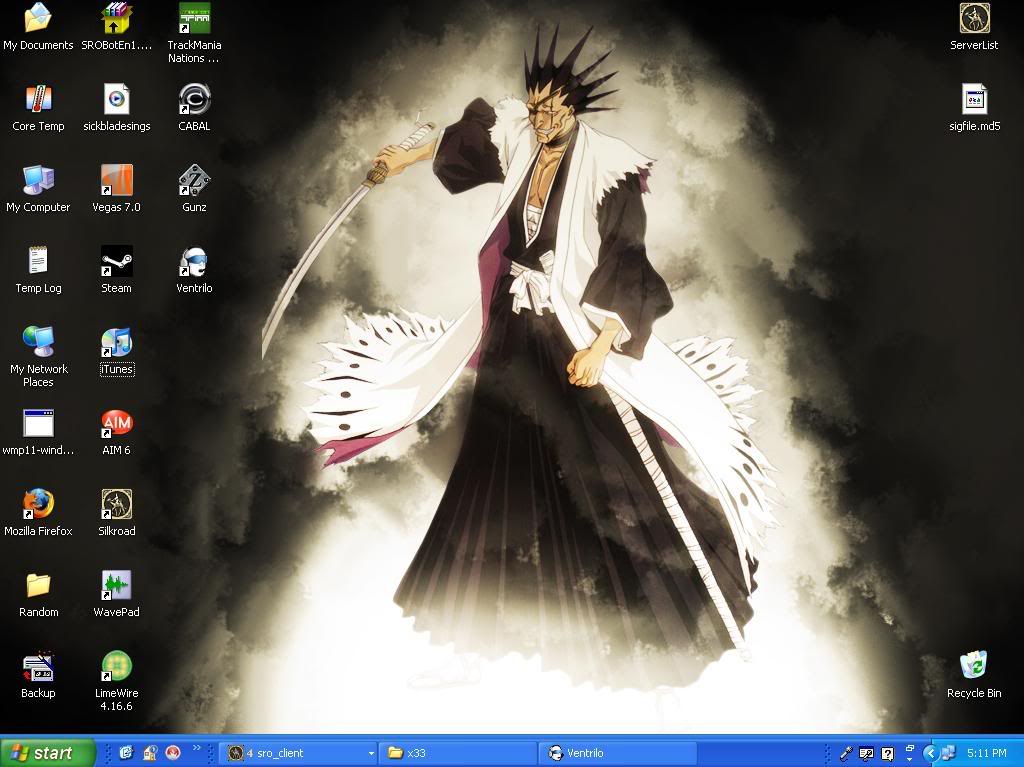Select the WavePad shortcut icon
This screenshot has height=767, width=1024.
coord(116,594)
